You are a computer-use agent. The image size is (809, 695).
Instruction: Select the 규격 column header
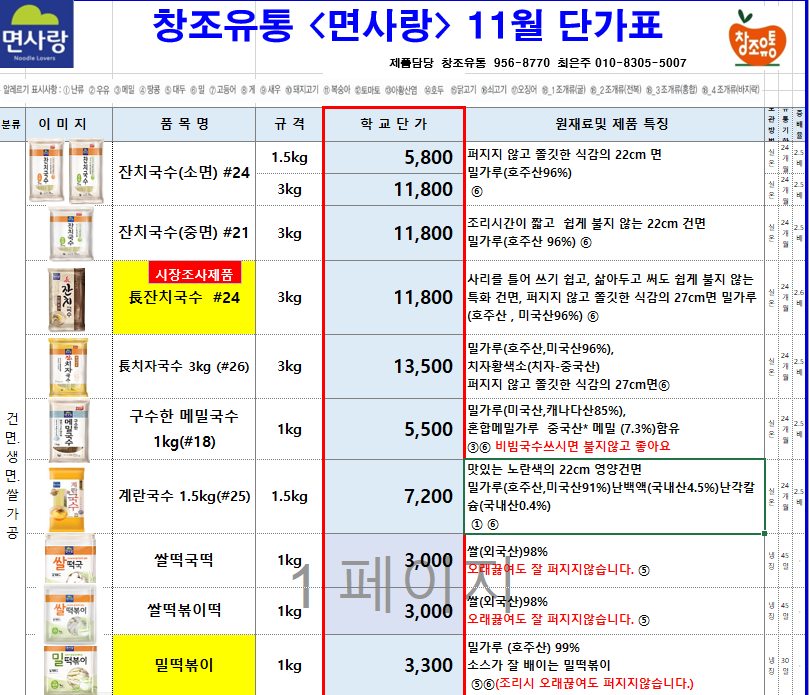pyautogui.click(x=289, y=124)
